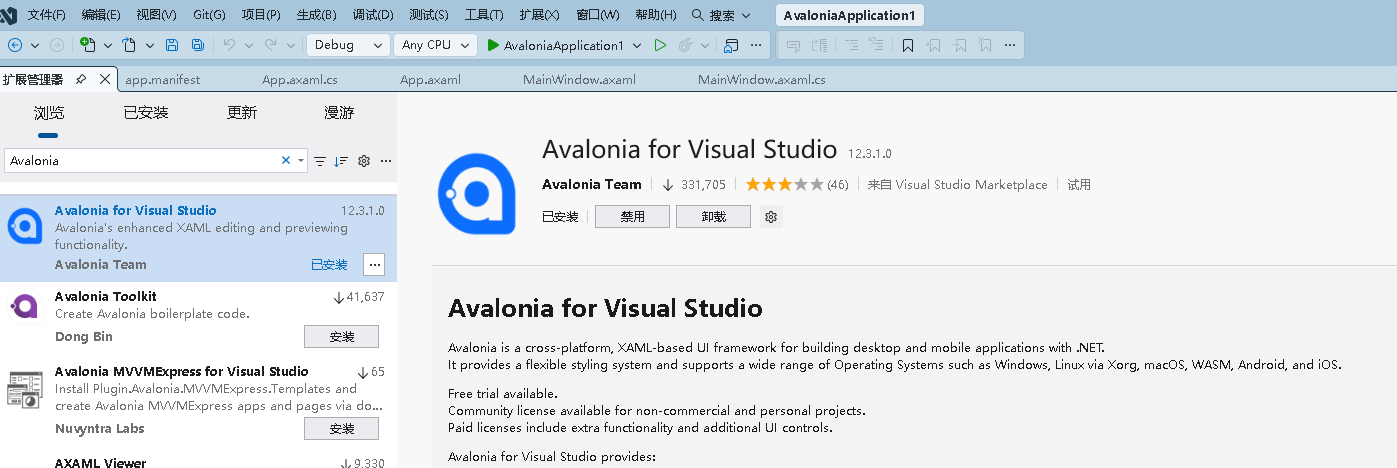1397x468 pixels.
Task: Click the 禁用 button
Action: click(632, 216)
